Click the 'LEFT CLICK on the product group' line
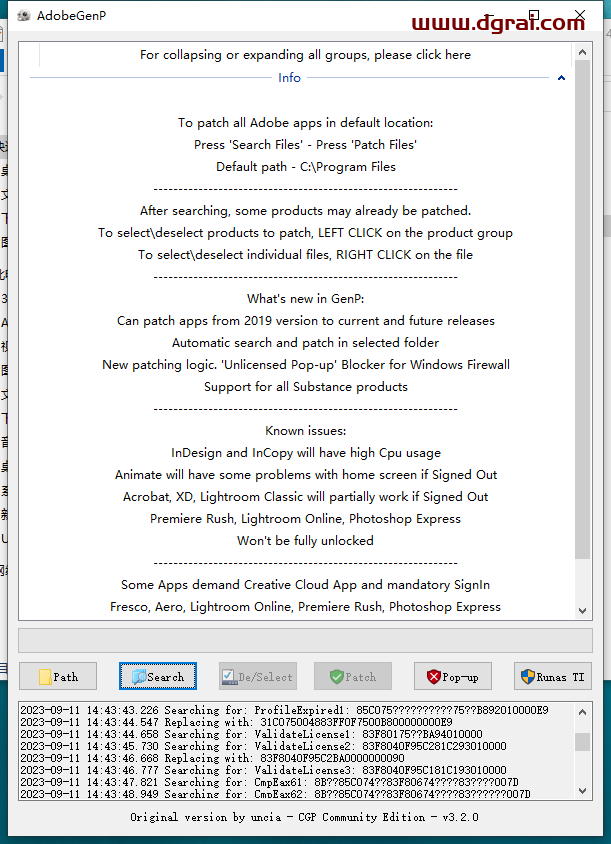This screenshot has width=611, height=844. (x=305, y=233)
